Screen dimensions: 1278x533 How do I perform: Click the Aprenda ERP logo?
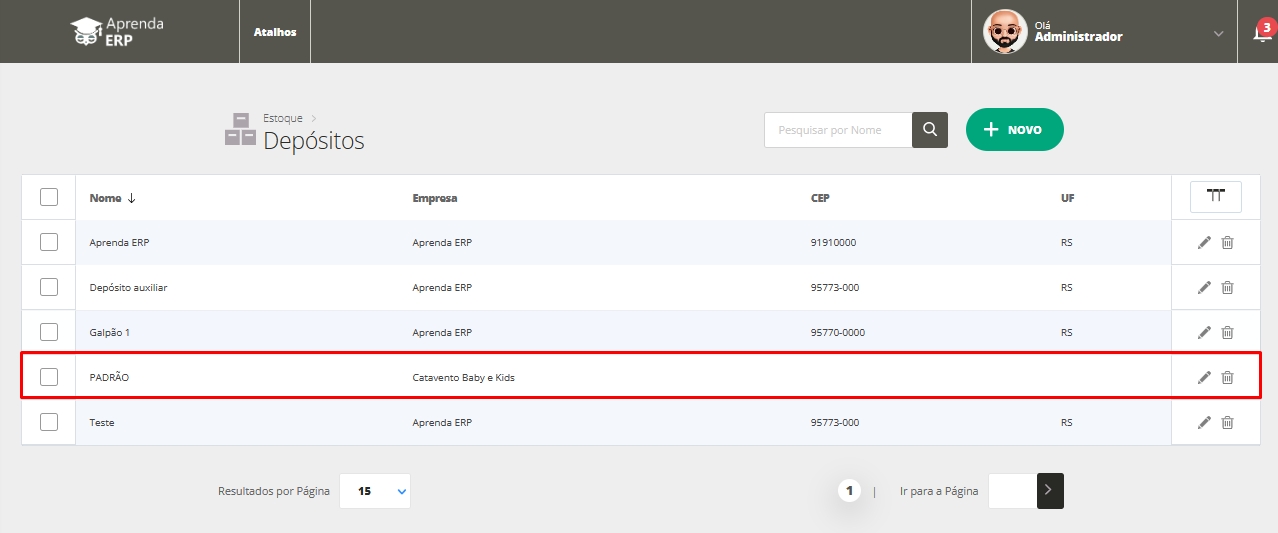click(118, 32)
